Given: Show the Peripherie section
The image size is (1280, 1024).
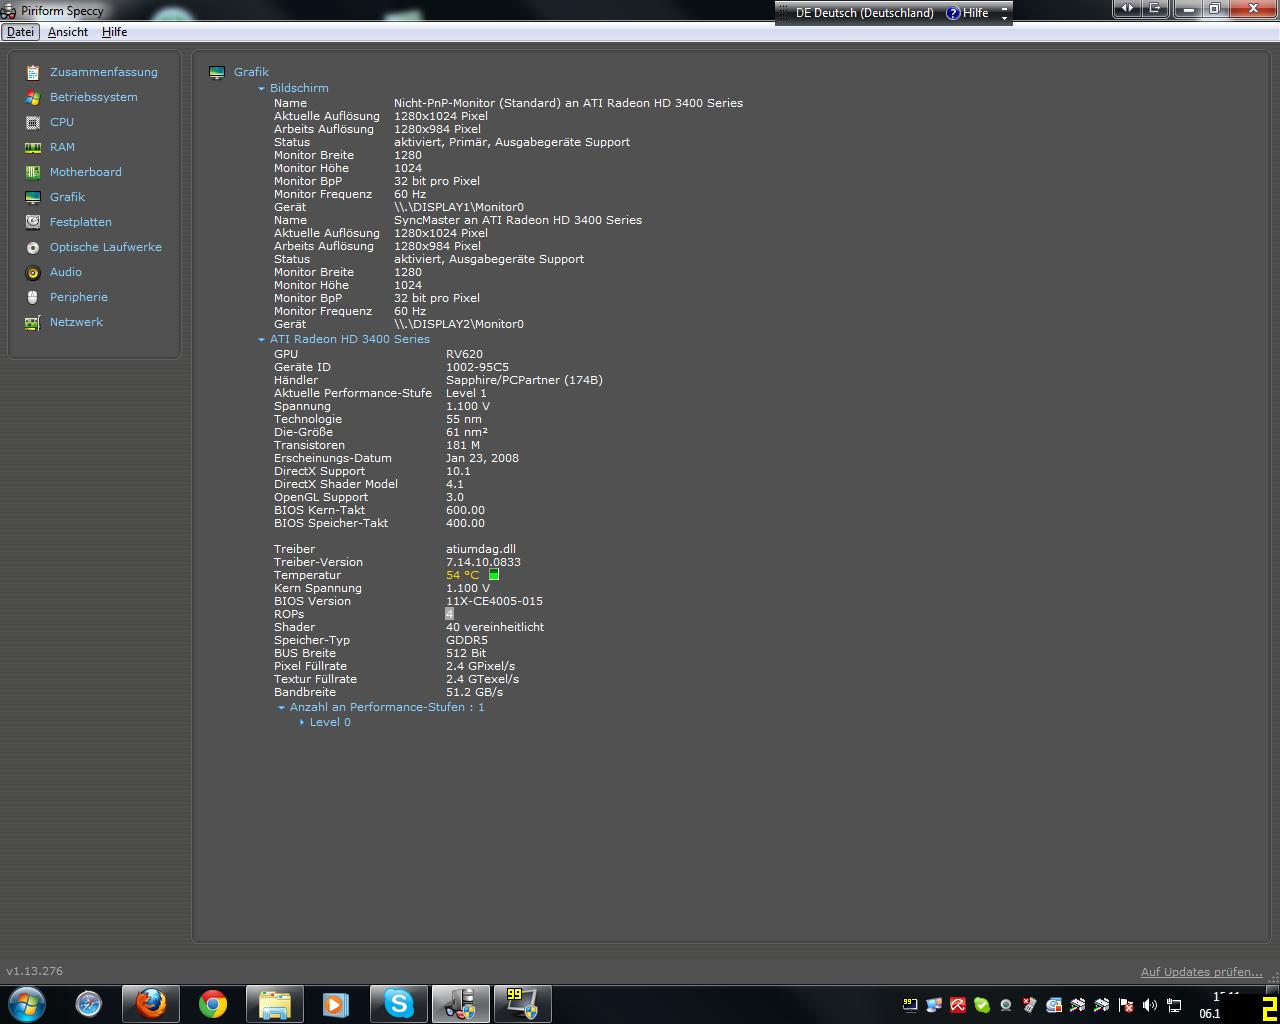Looking at the screenshot, I should (x=79, y=297).
